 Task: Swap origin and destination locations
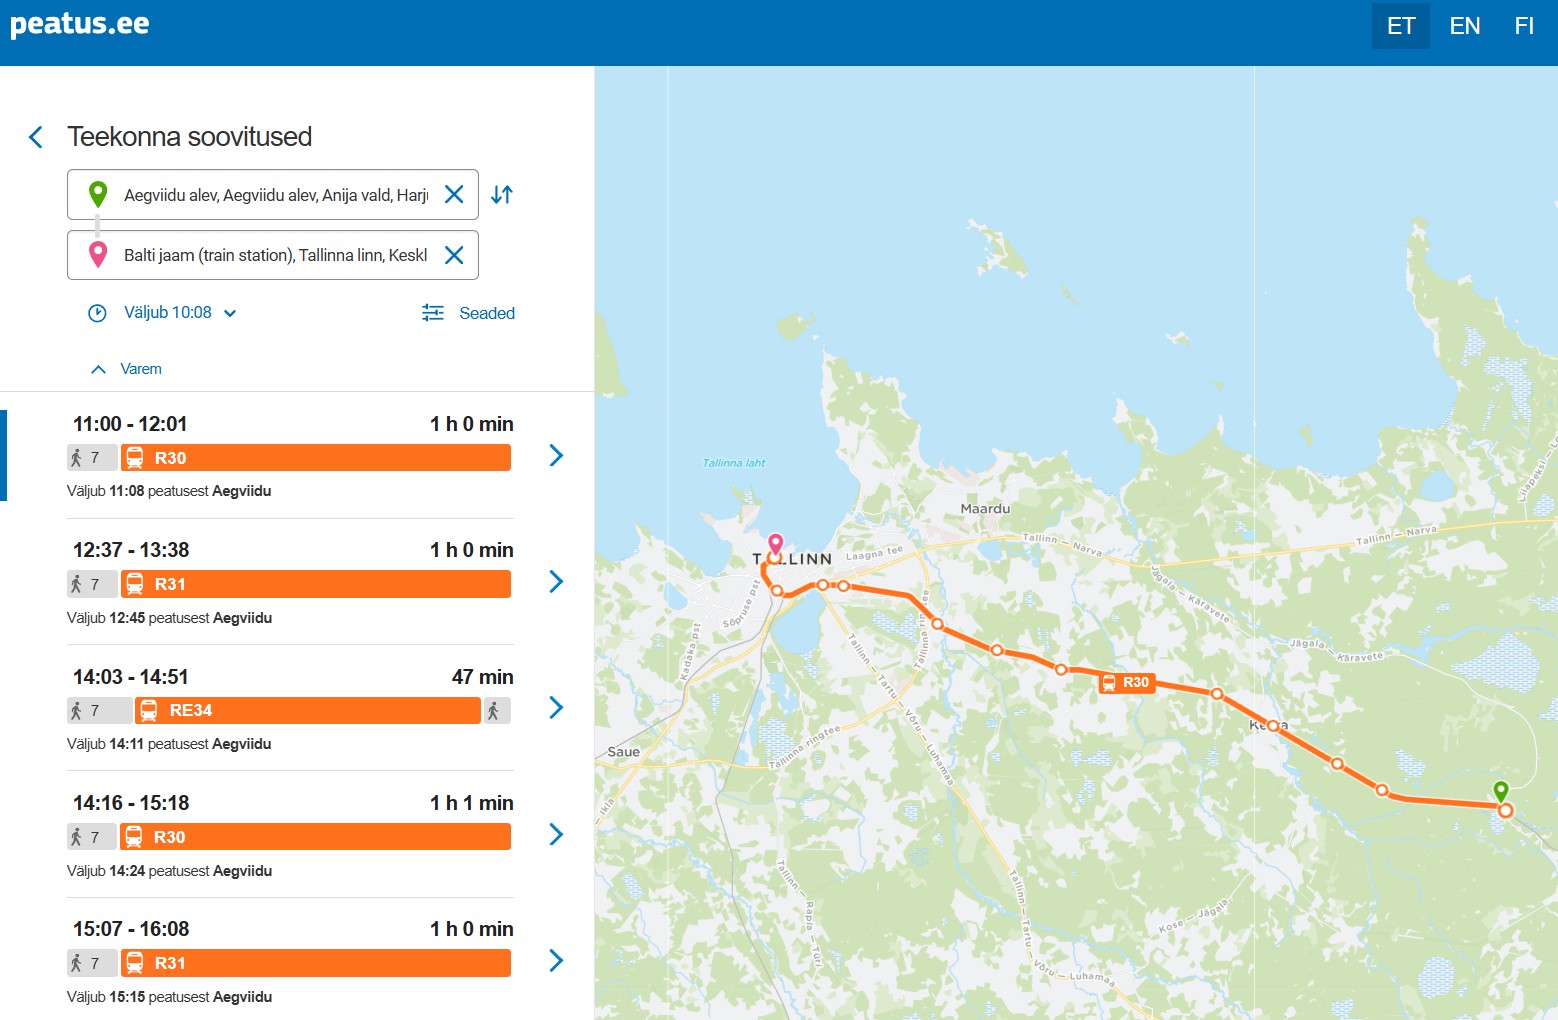[x=502, y=195]
